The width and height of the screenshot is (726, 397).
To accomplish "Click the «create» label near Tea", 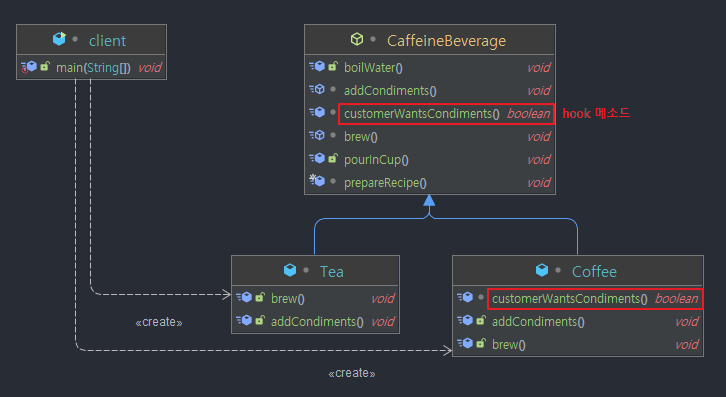I will 159,322.
